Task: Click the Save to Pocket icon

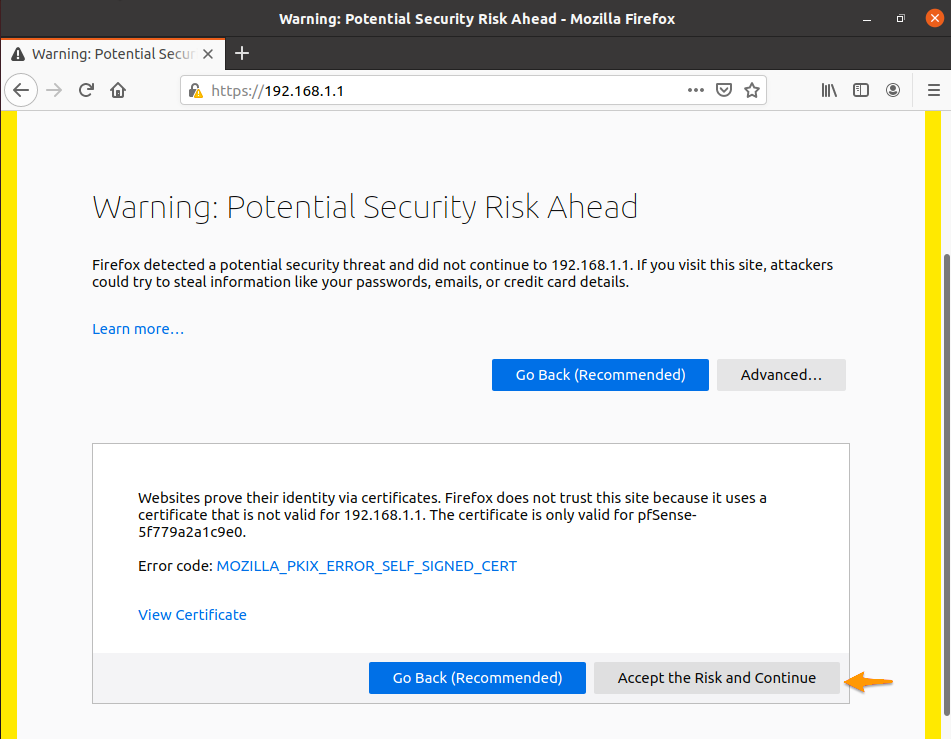Action: [x=724, y=90]
